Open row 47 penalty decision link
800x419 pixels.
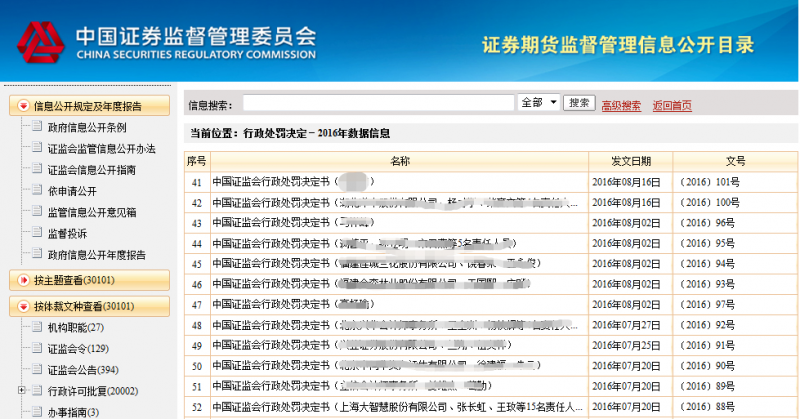pyautogui.click(x=293, y=304)
